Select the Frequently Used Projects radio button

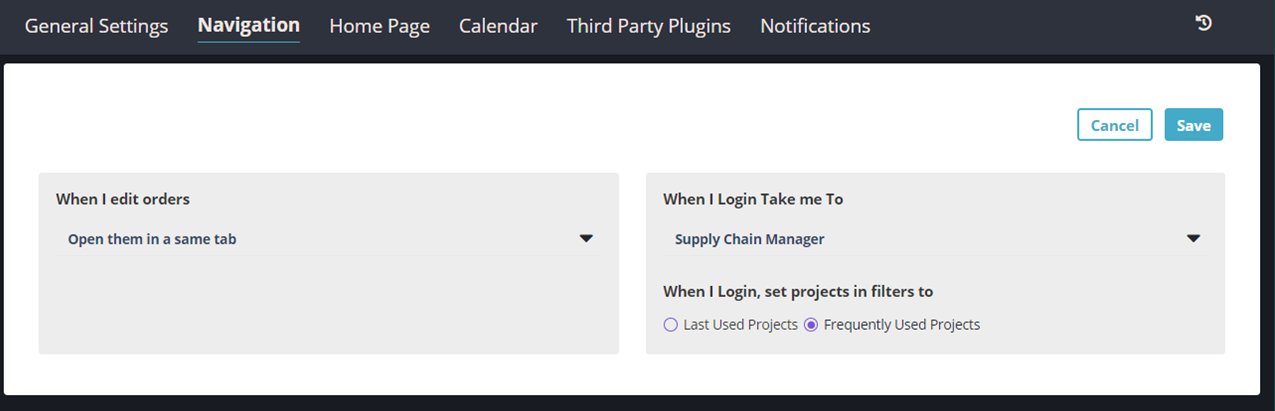click(x=811, y=325)
